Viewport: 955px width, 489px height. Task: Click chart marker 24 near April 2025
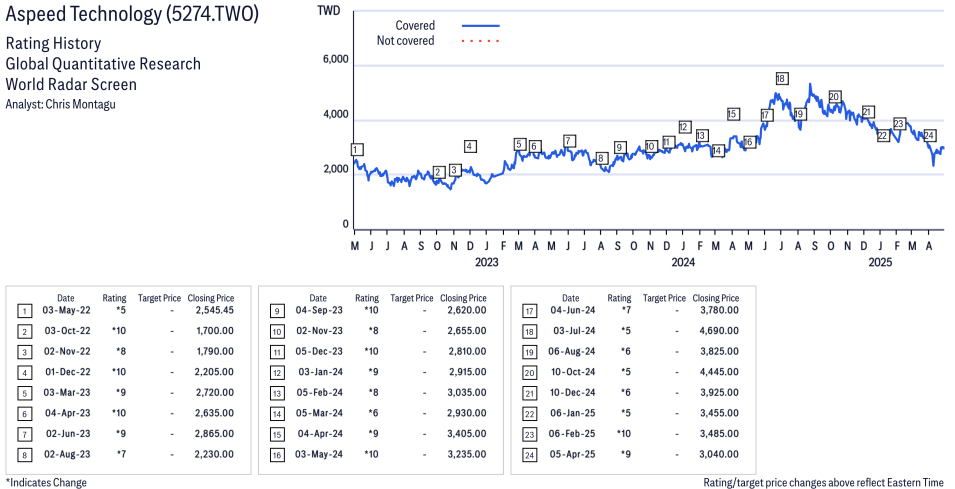click(x=929, y=135)
